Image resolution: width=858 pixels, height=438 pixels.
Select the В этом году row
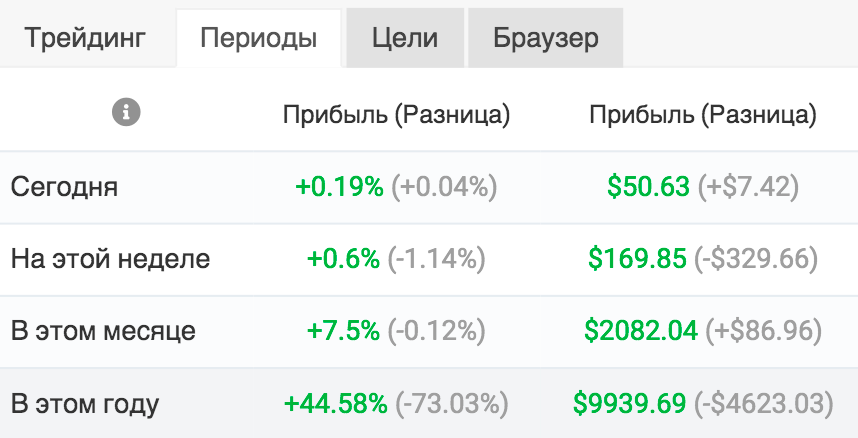[x=429, y=404]
